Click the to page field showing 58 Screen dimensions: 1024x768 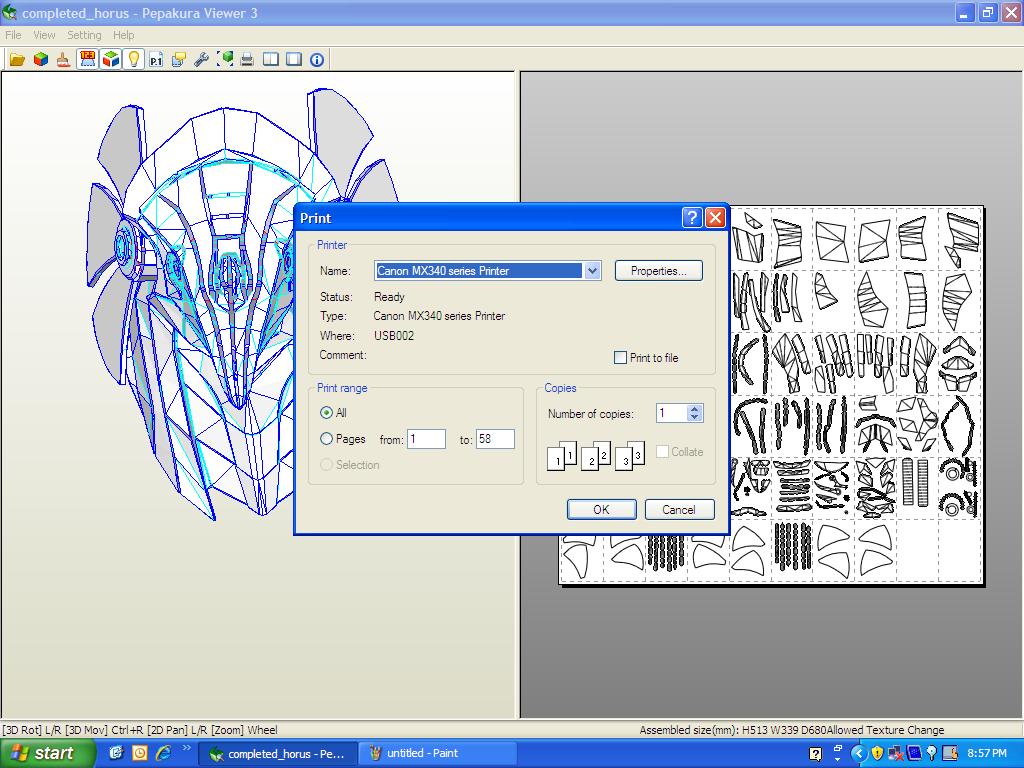tap(495, 439)
